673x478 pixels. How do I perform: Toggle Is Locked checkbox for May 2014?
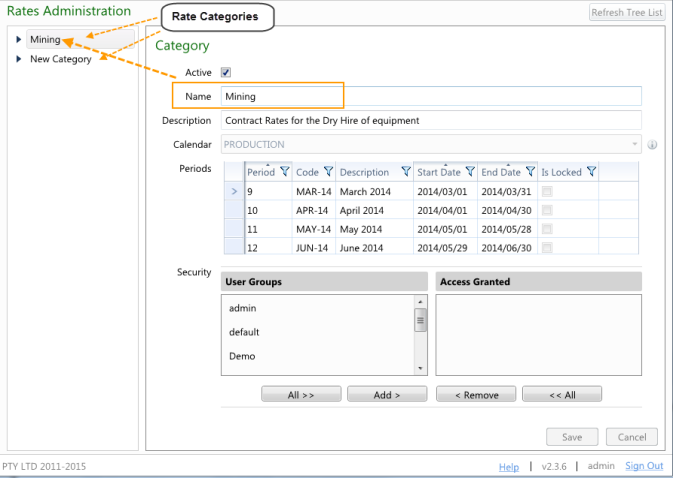click(x=547, y=229)
